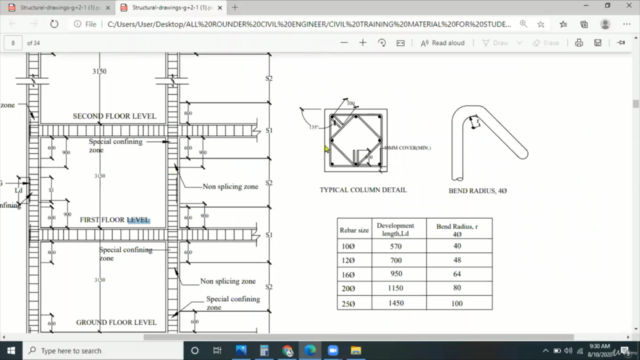Image resolution: width=640 pixels, height=360 pixels.
Task: Zoom in the PDF with plus button
Action: (362, 43)
